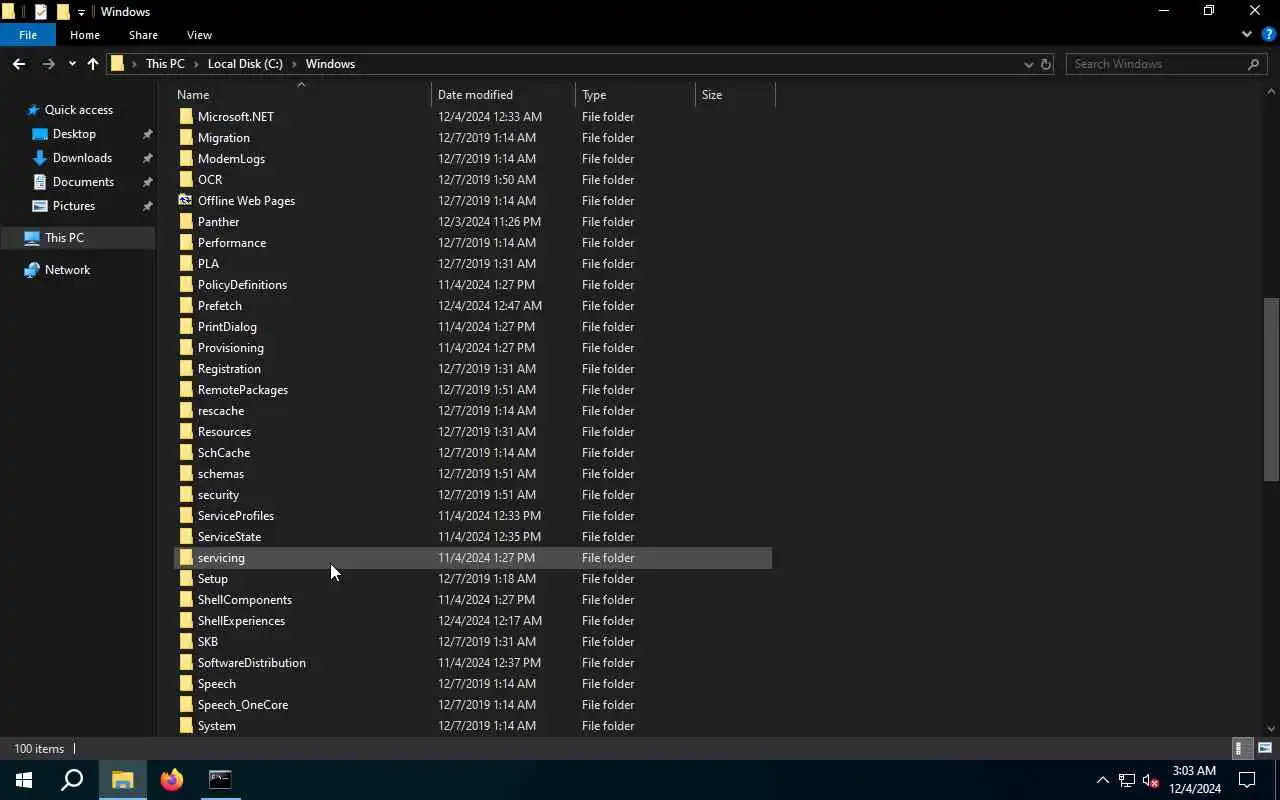Open the taskbar clock and date
The image size is (1280, 800).
pyautogui.click(x=1194, y=780)
